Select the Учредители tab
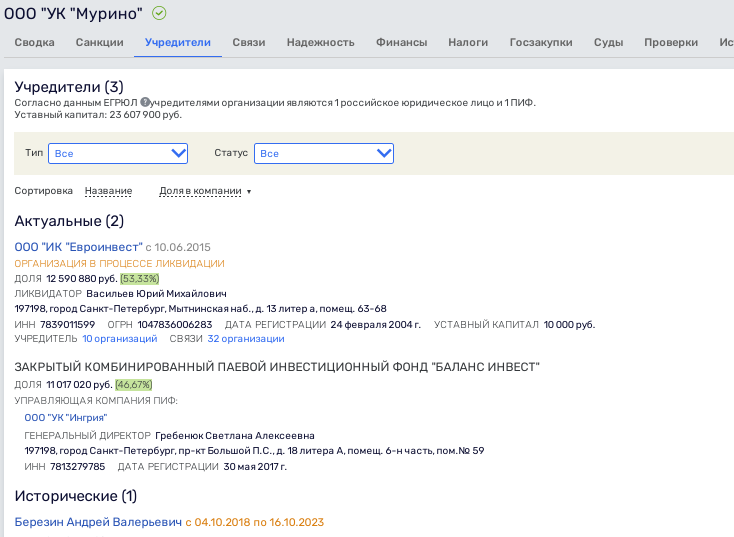 (x=178, y=42)
